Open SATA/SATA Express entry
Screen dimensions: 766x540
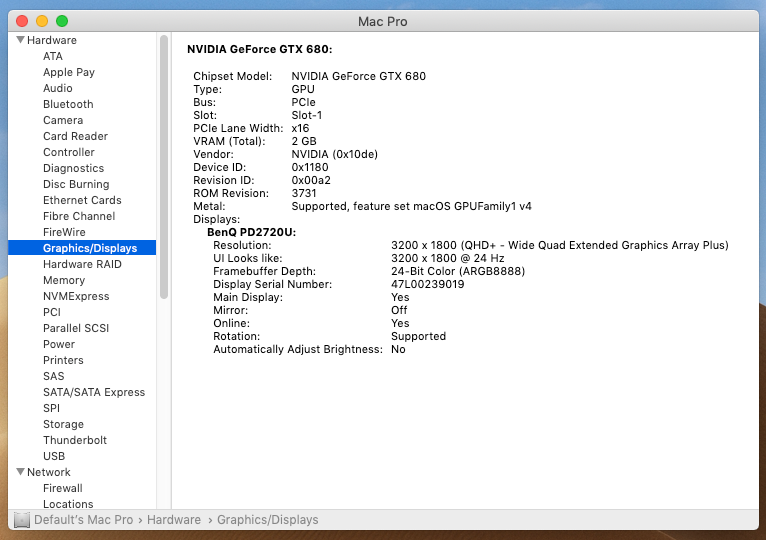coord(94,392)
